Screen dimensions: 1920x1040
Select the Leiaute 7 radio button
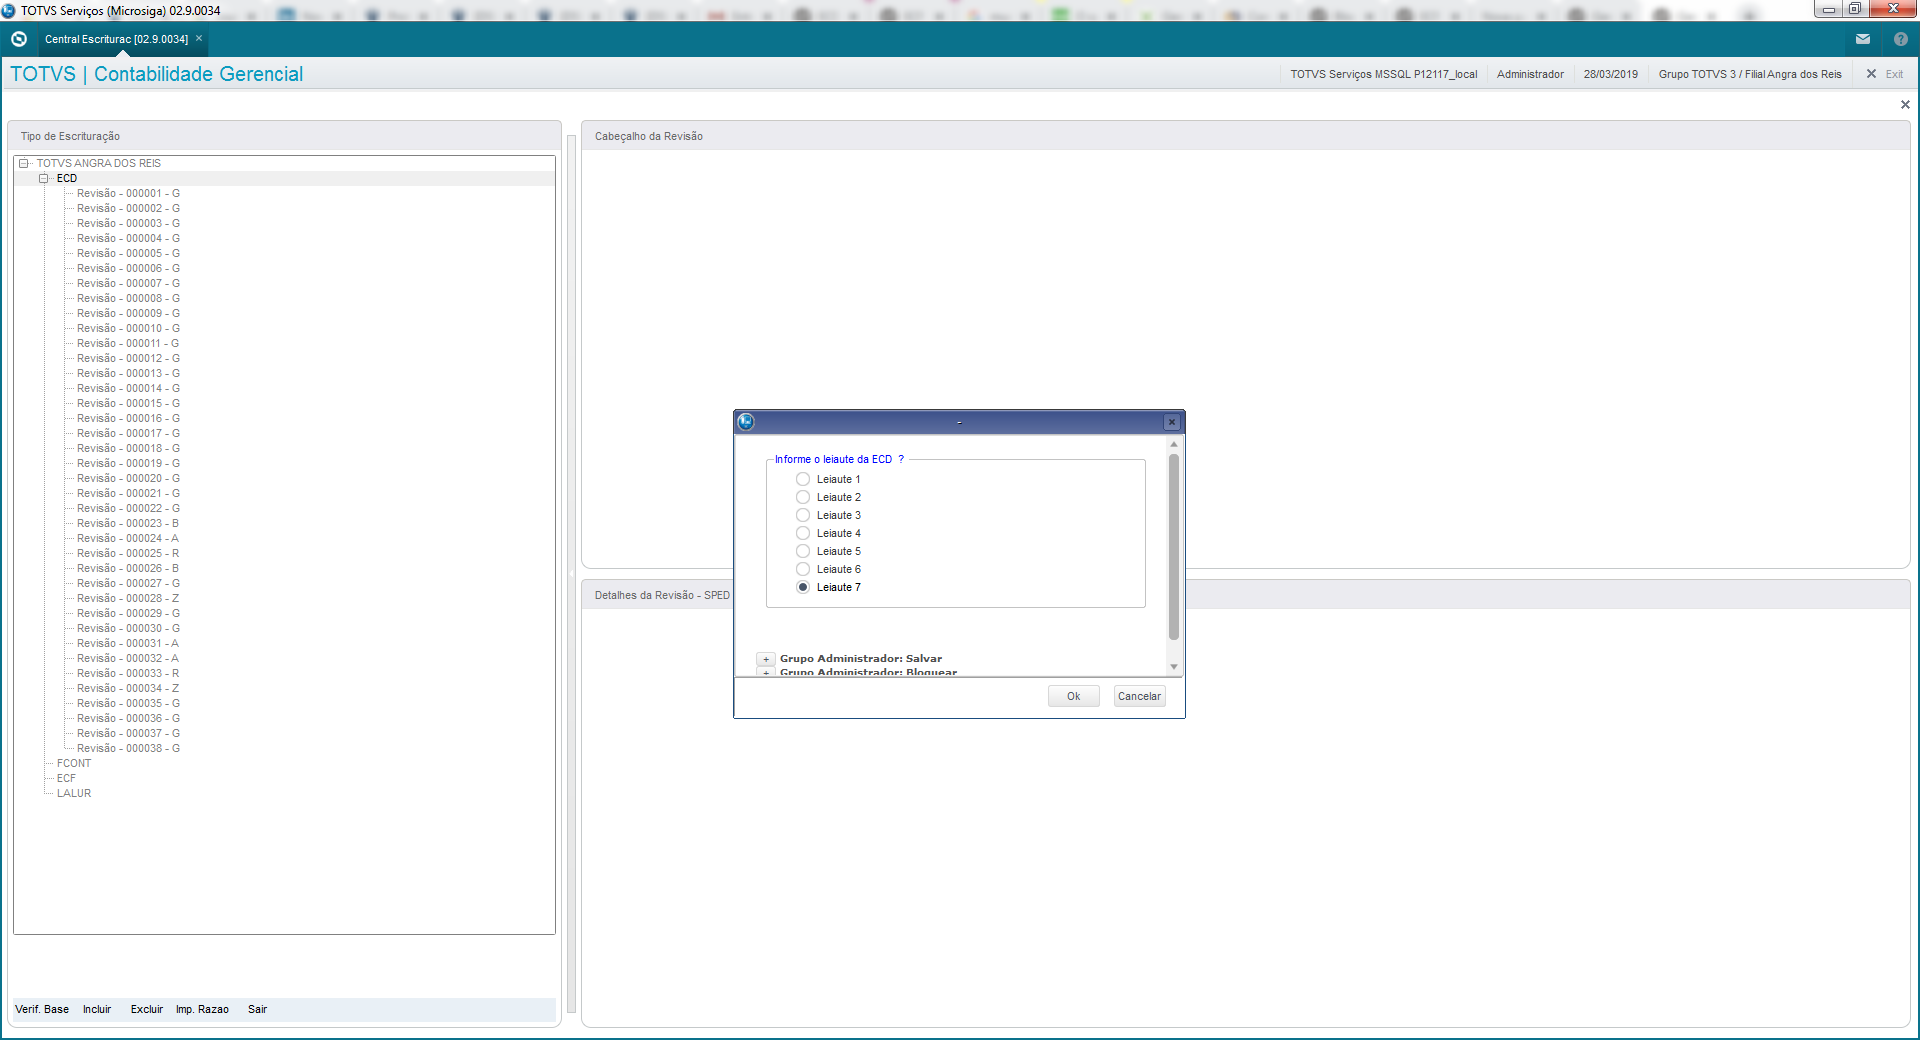[x=803, y=587]
